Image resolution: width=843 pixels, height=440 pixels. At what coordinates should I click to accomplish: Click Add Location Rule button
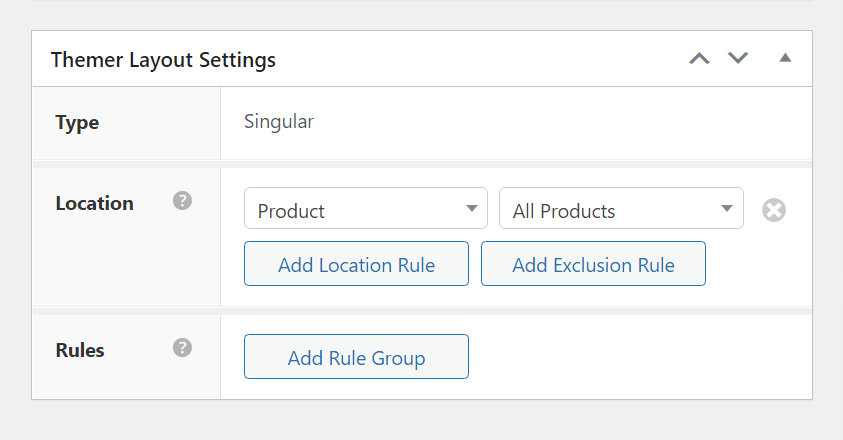(356, 264)
